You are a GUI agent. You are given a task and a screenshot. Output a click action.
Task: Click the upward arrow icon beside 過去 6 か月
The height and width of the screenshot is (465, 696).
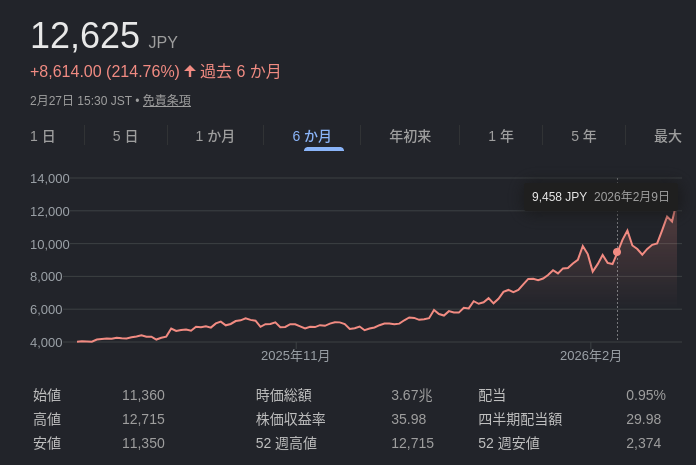[190, 71]
